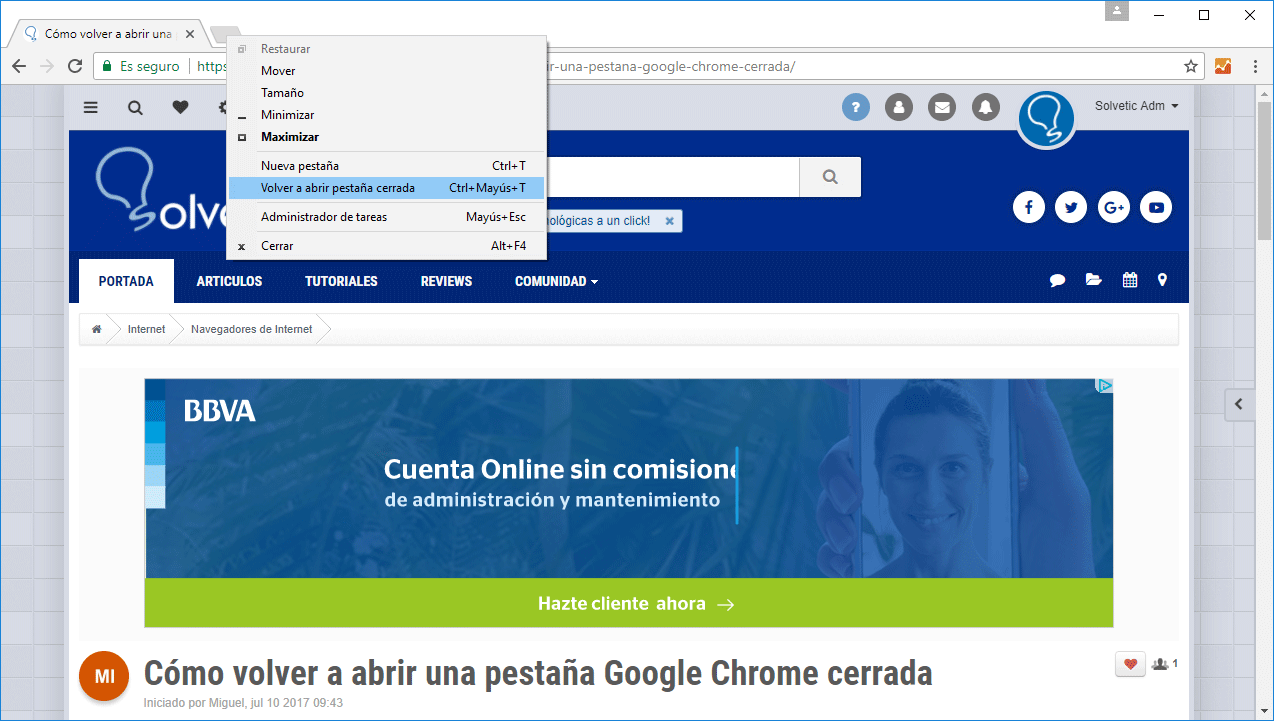Click the page reload icon
The image size is (1274, 721).
(x=75, y=66)
